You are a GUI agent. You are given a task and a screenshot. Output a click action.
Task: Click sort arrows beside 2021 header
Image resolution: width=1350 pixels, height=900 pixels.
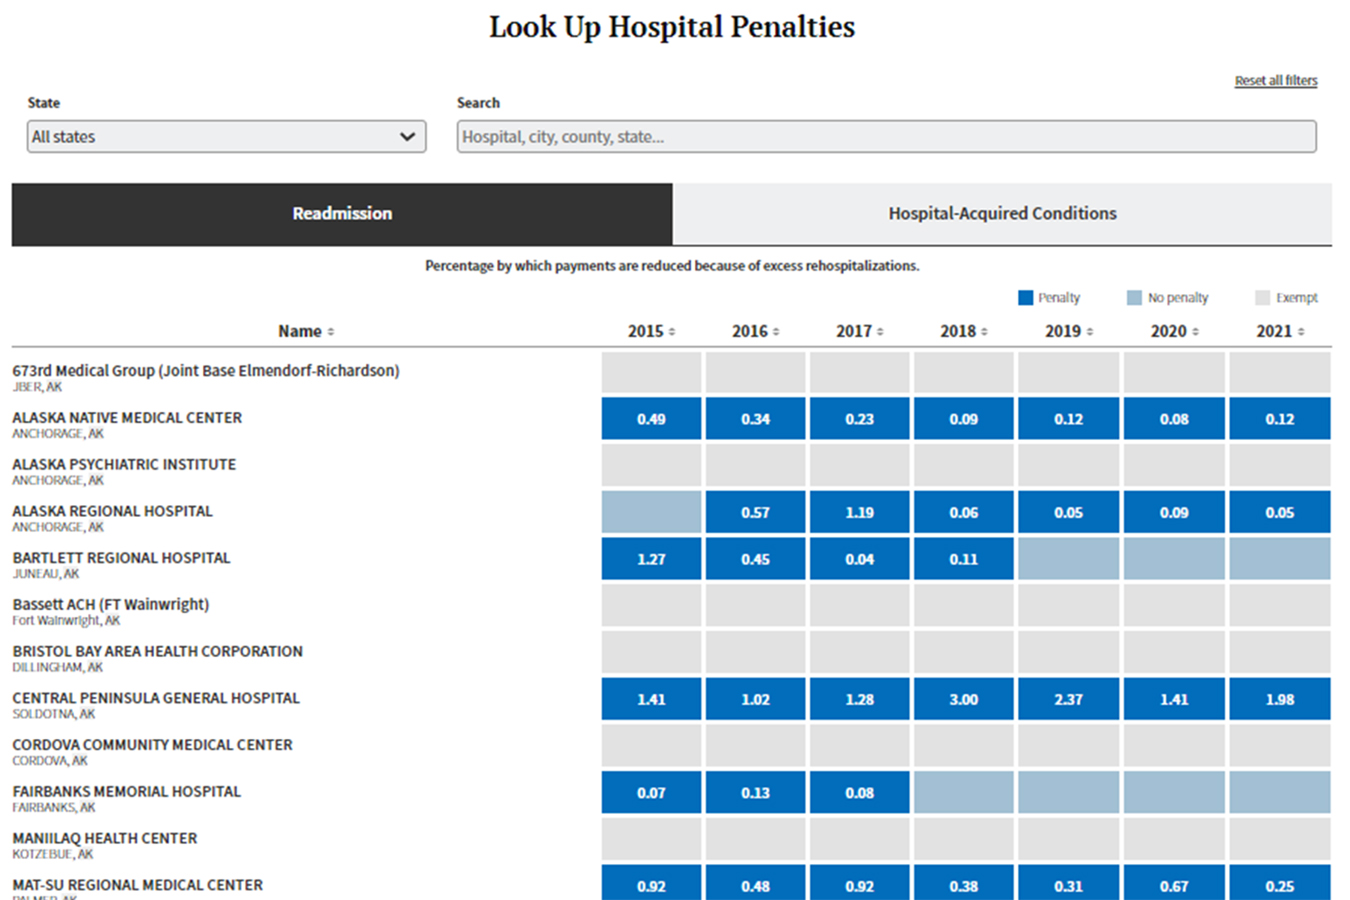(1301, 332)
